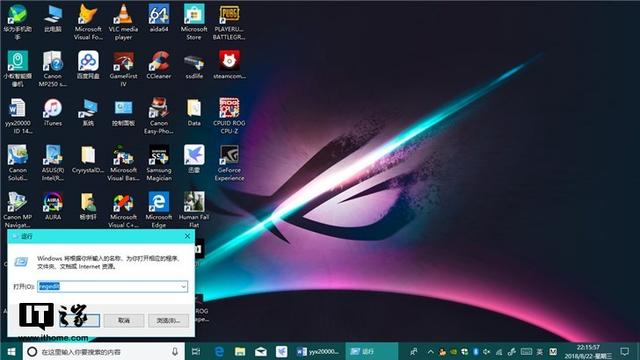
Task: Select the Huawei phone assistant desktop icon
Action: click(18, 22)
